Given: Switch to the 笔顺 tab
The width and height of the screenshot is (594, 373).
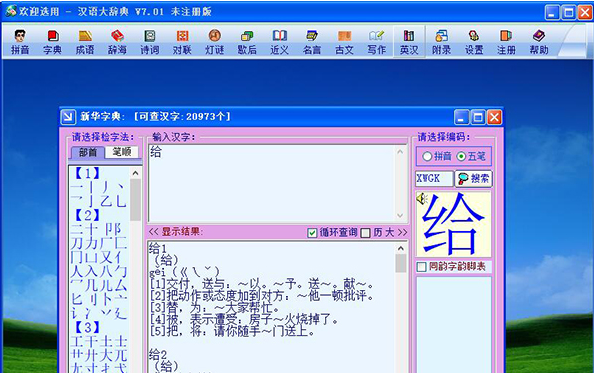Looking at the screenshot, I should (122, 152).
